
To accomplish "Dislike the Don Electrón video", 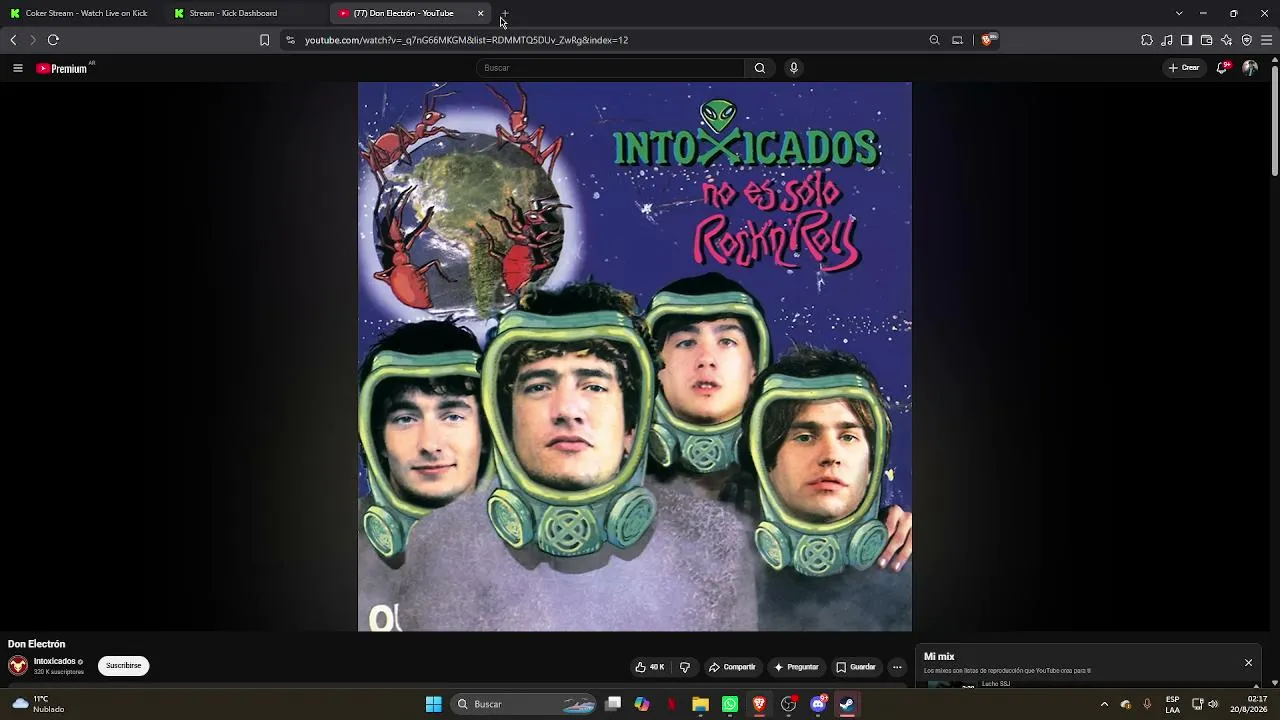I will pyautogui.click(x=685, y=667).
